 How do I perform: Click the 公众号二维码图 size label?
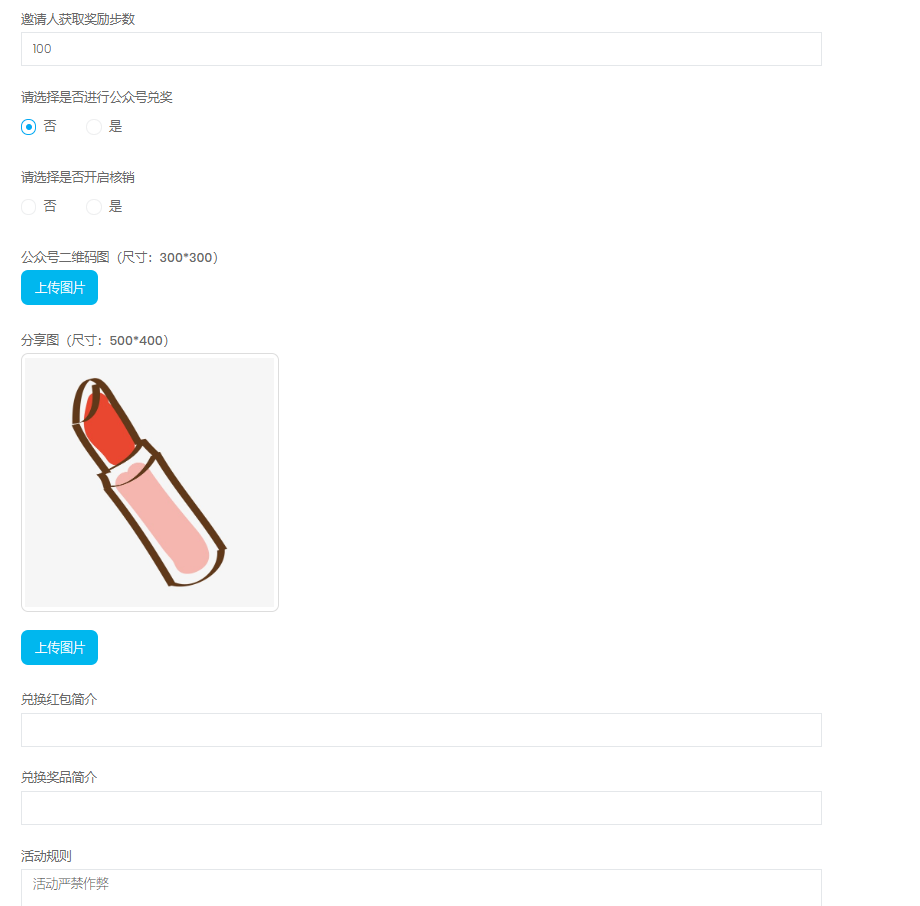pyautogui.click(x=120, y=257)
